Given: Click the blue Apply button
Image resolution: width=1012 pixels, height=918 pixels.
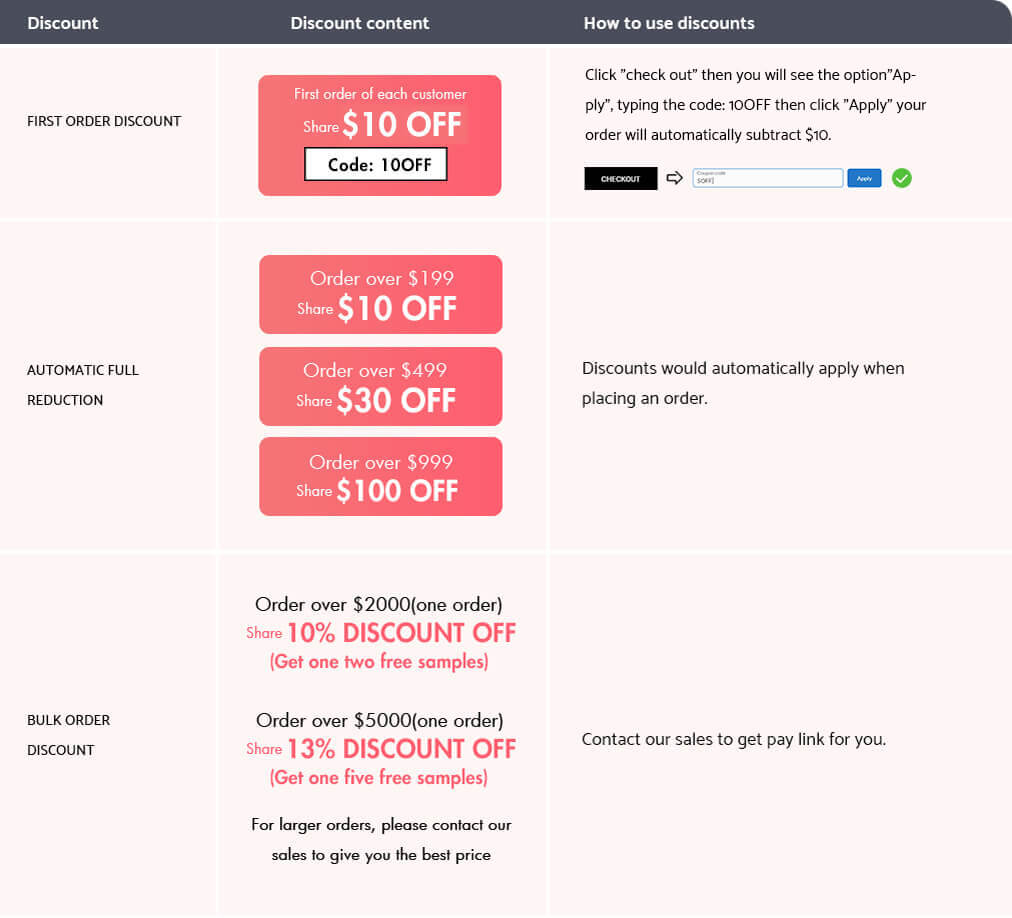Looking at the screenshot, I should click(864, 178).
